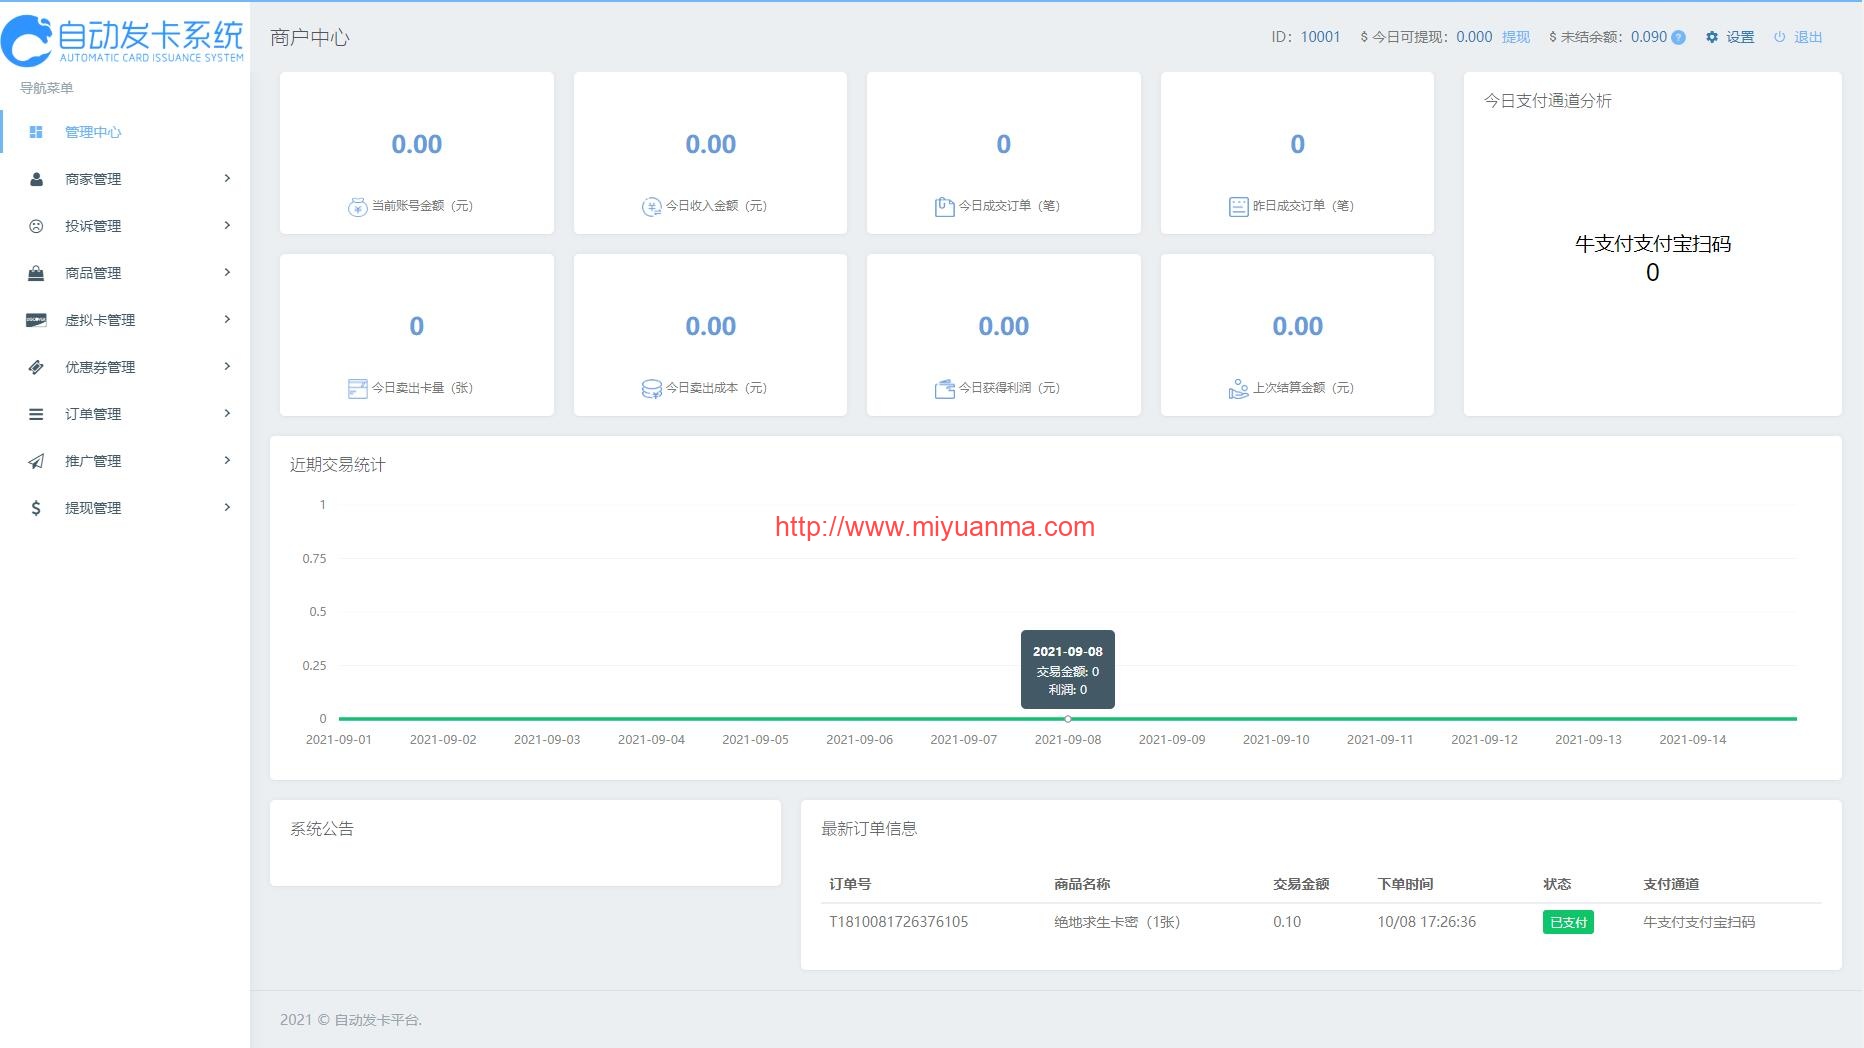Click the coin icon of 今日收入金额
The image size is (1864, 1048).
coord(651,207)
